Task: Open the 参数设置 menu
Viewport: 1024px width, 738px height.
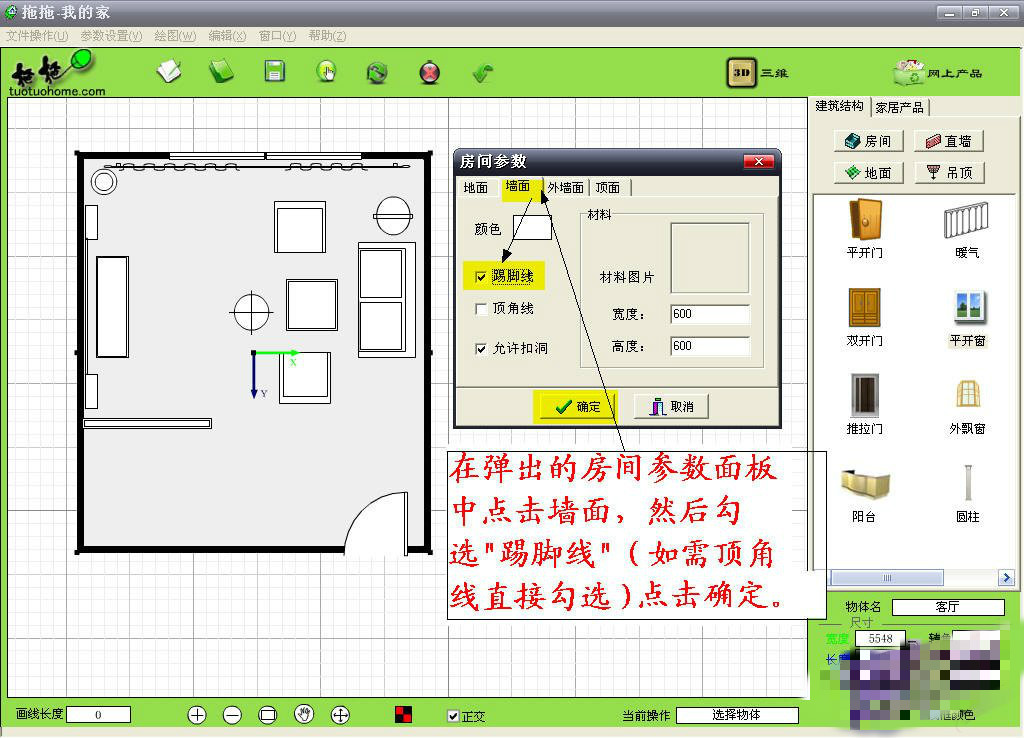Action: click(111, 36)
